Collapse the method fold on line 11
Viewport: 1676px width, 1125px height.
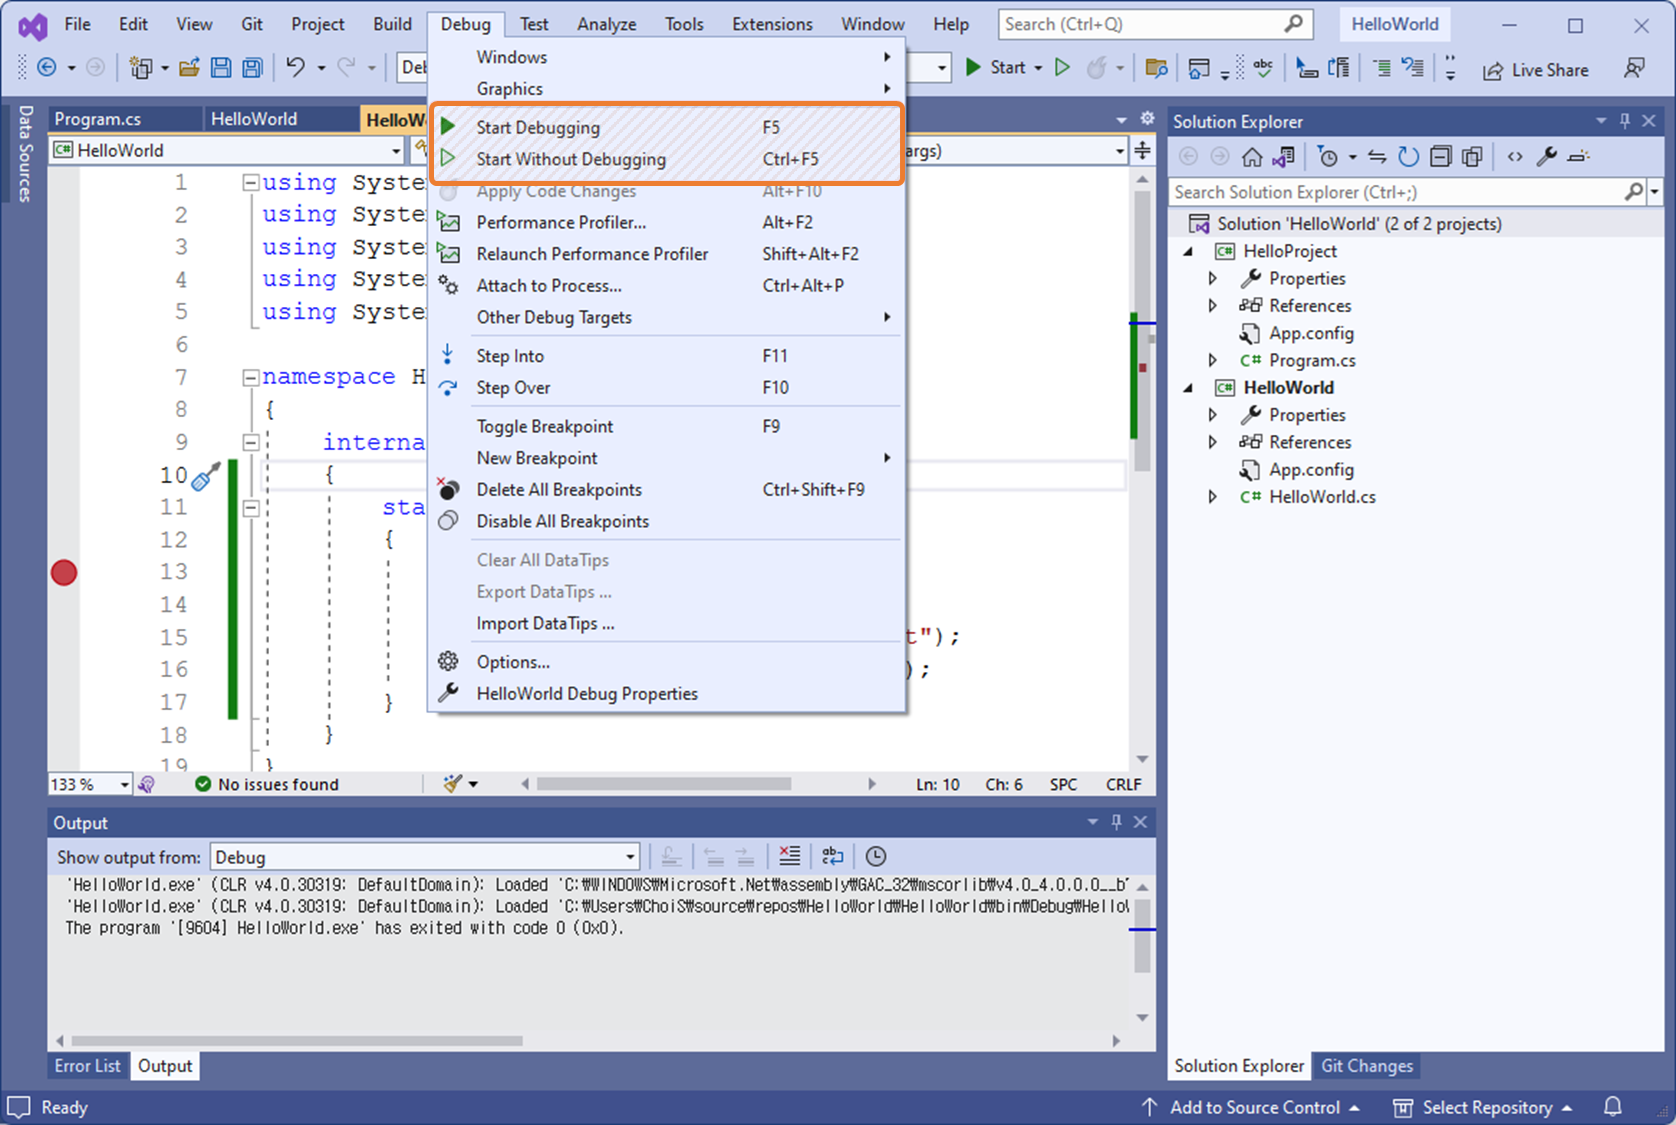251,508
